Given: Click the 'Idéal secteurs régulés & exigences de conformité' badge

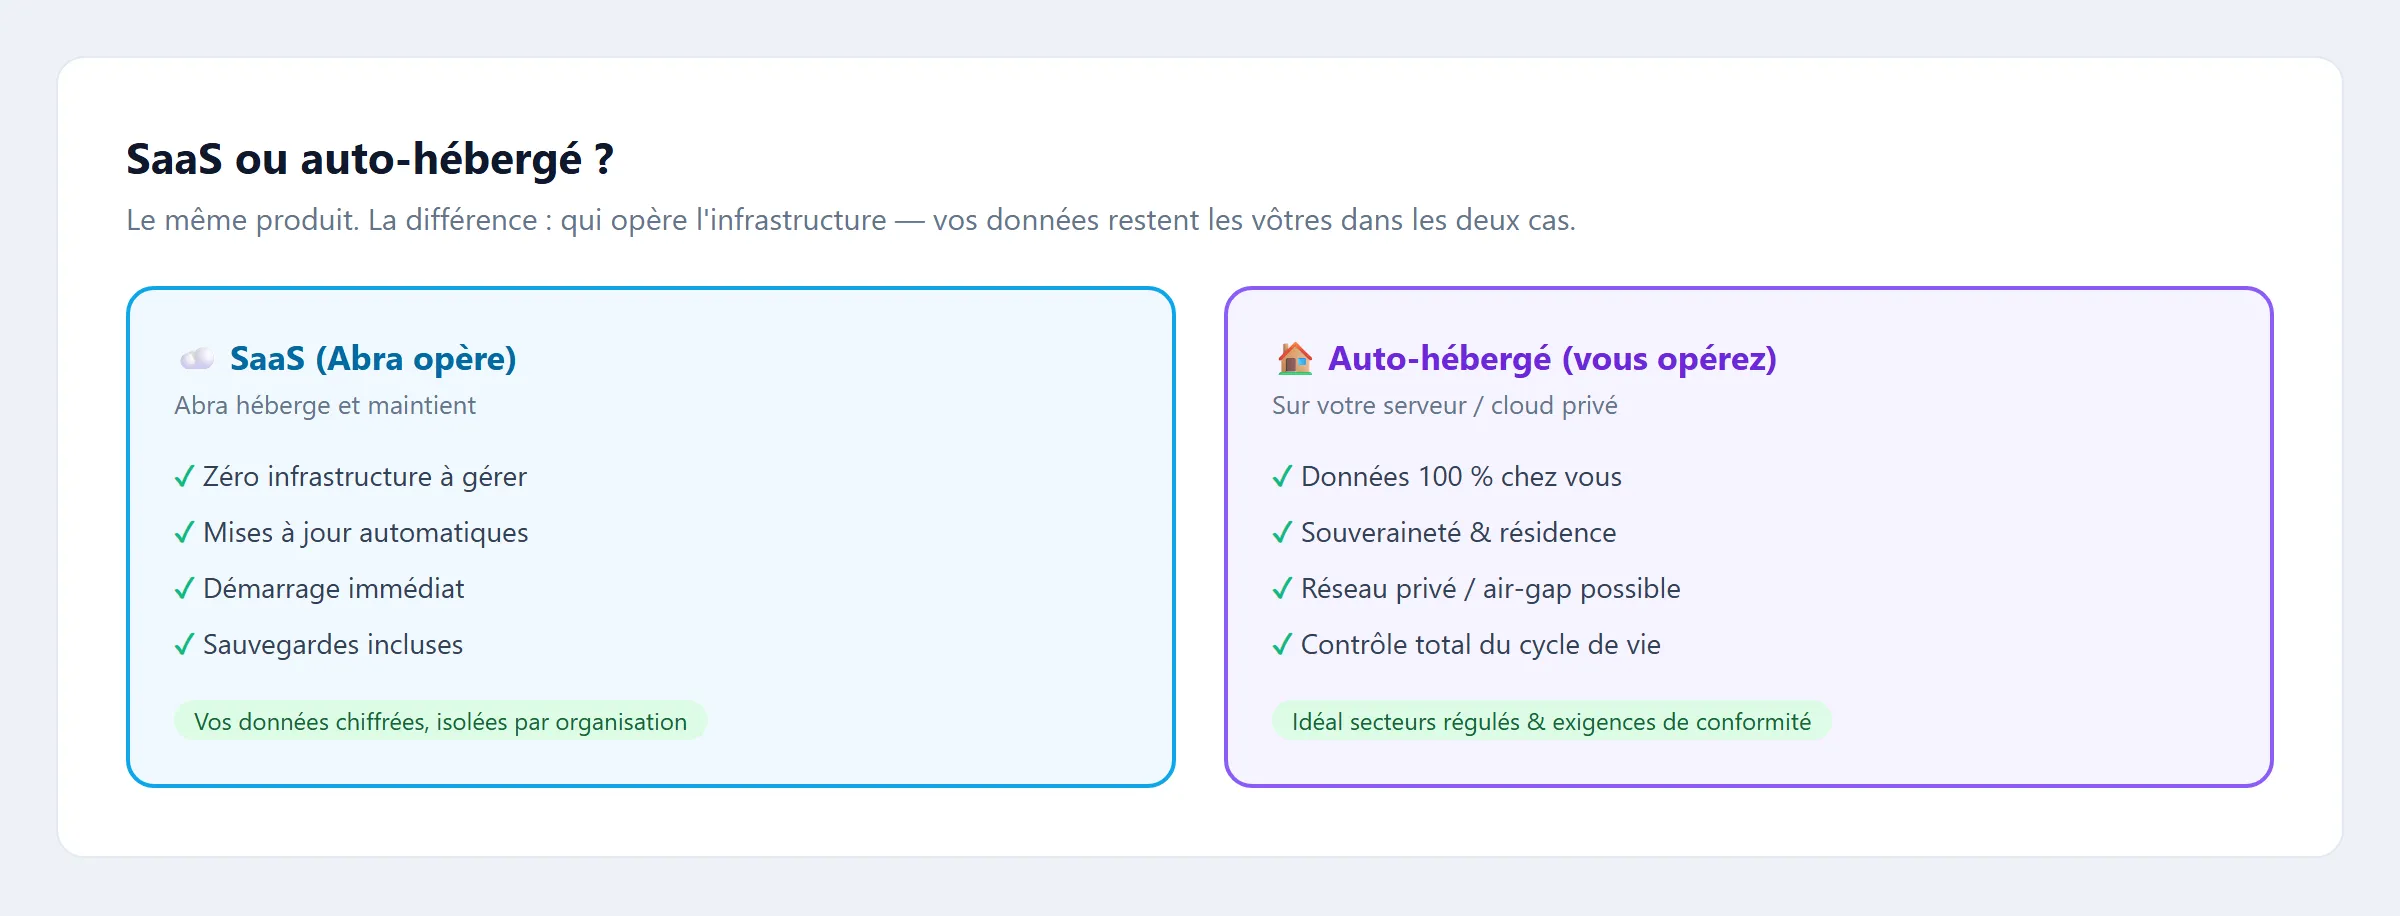Looking at the screenshot, I should click(x=1551, y=721).
